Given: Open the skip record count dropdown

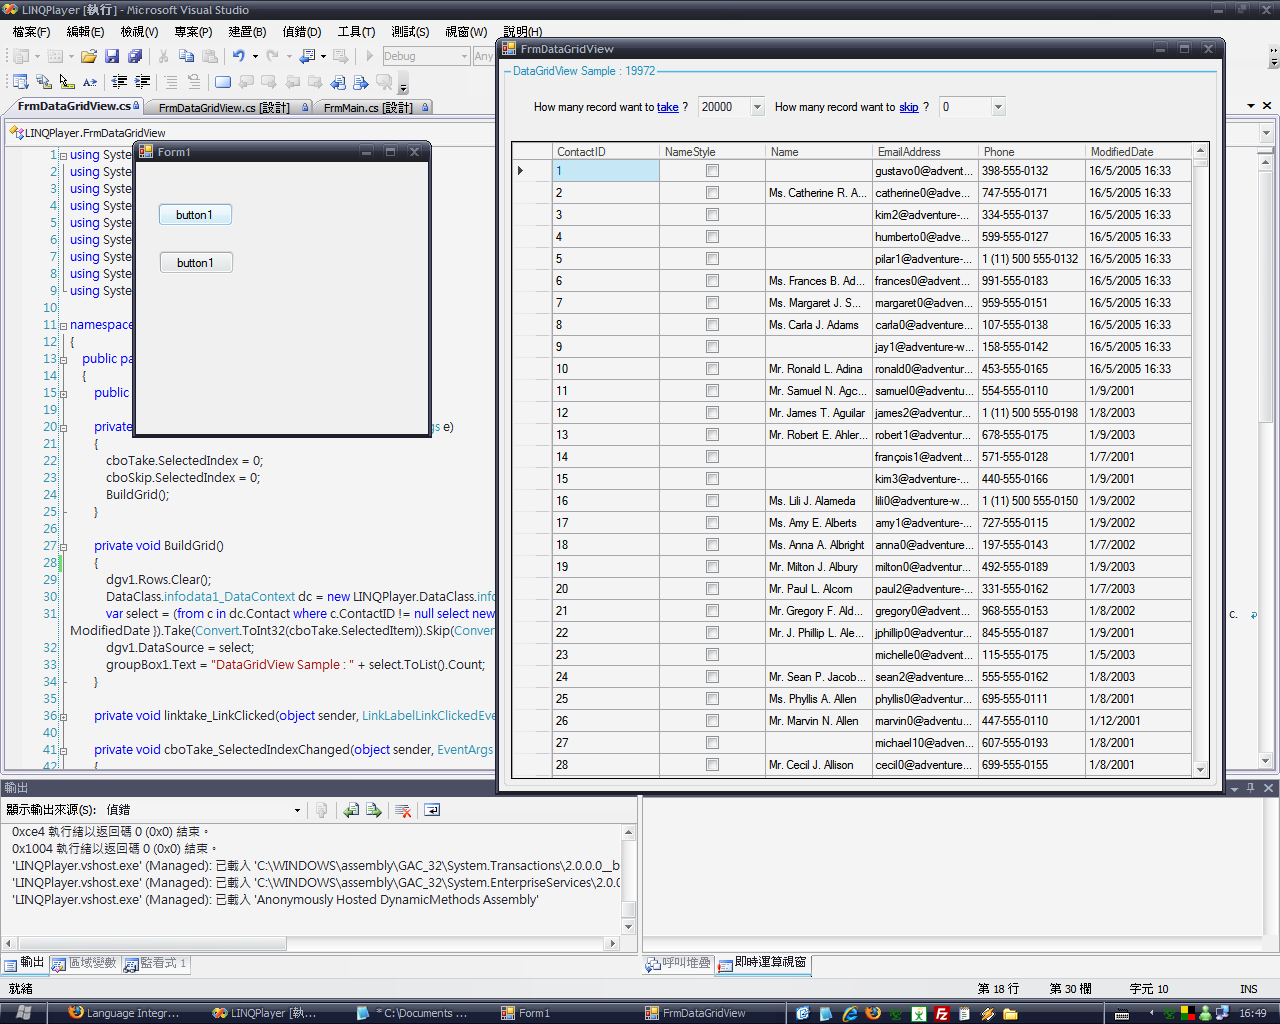Looking at the screenshot, I should coord(997,107).
